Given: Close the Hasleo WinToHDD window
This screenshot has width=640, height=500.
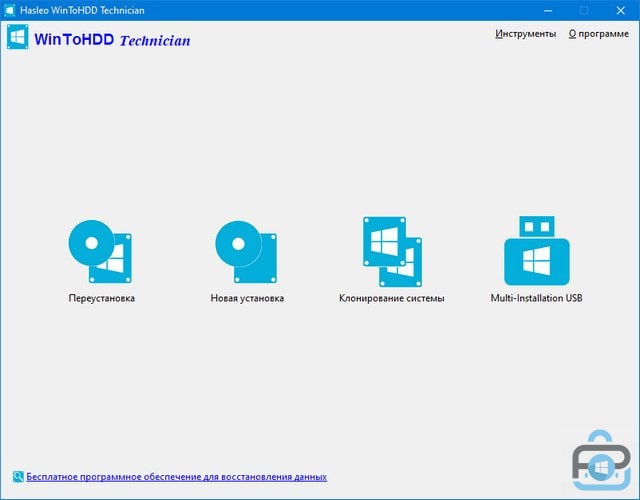Looking at the screenshot, I should click(x=620, y=10).
